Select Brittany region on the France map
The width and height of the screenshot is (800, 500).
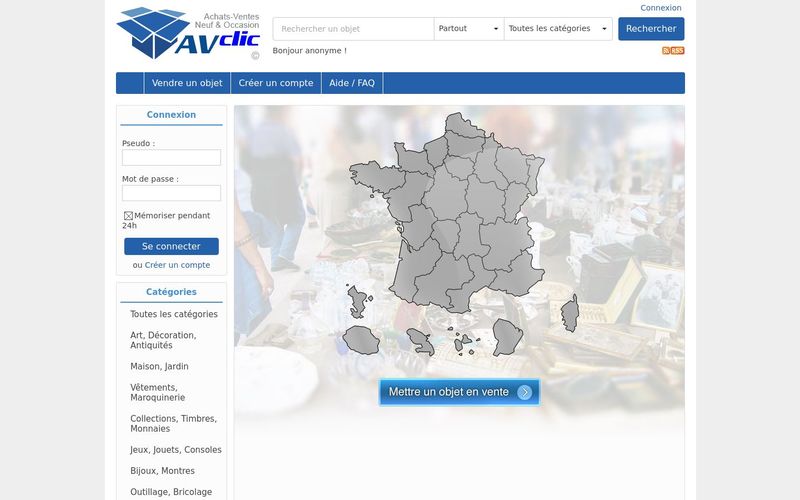(376, 178)
